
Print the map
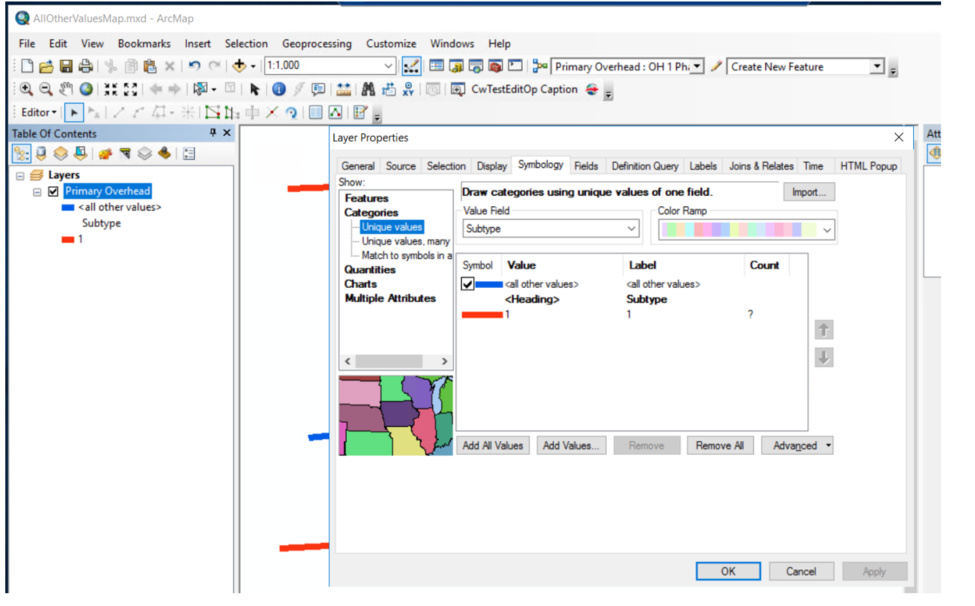point(86,66)
